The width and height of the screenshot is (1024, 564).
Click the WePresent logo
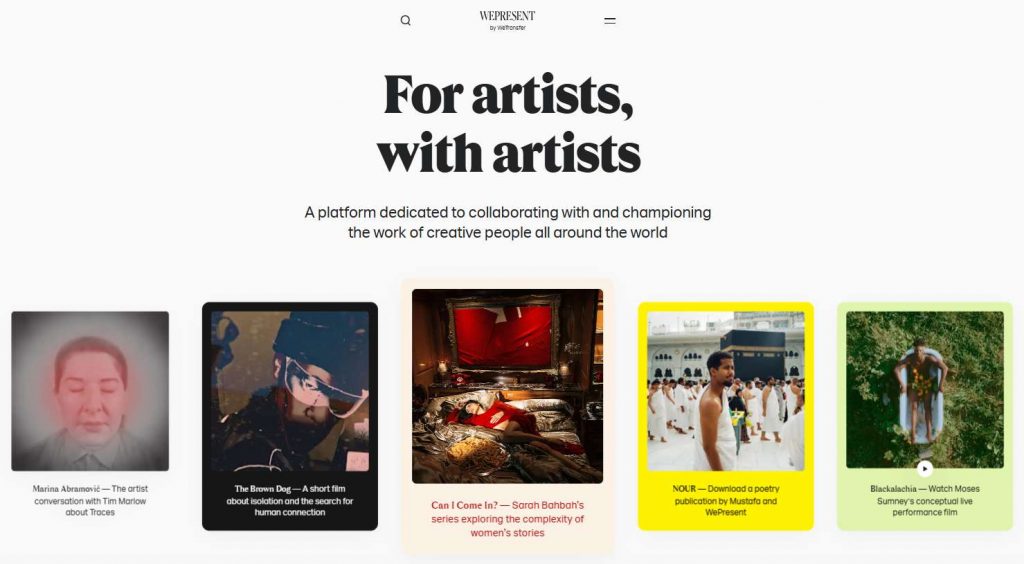(507, 20)
